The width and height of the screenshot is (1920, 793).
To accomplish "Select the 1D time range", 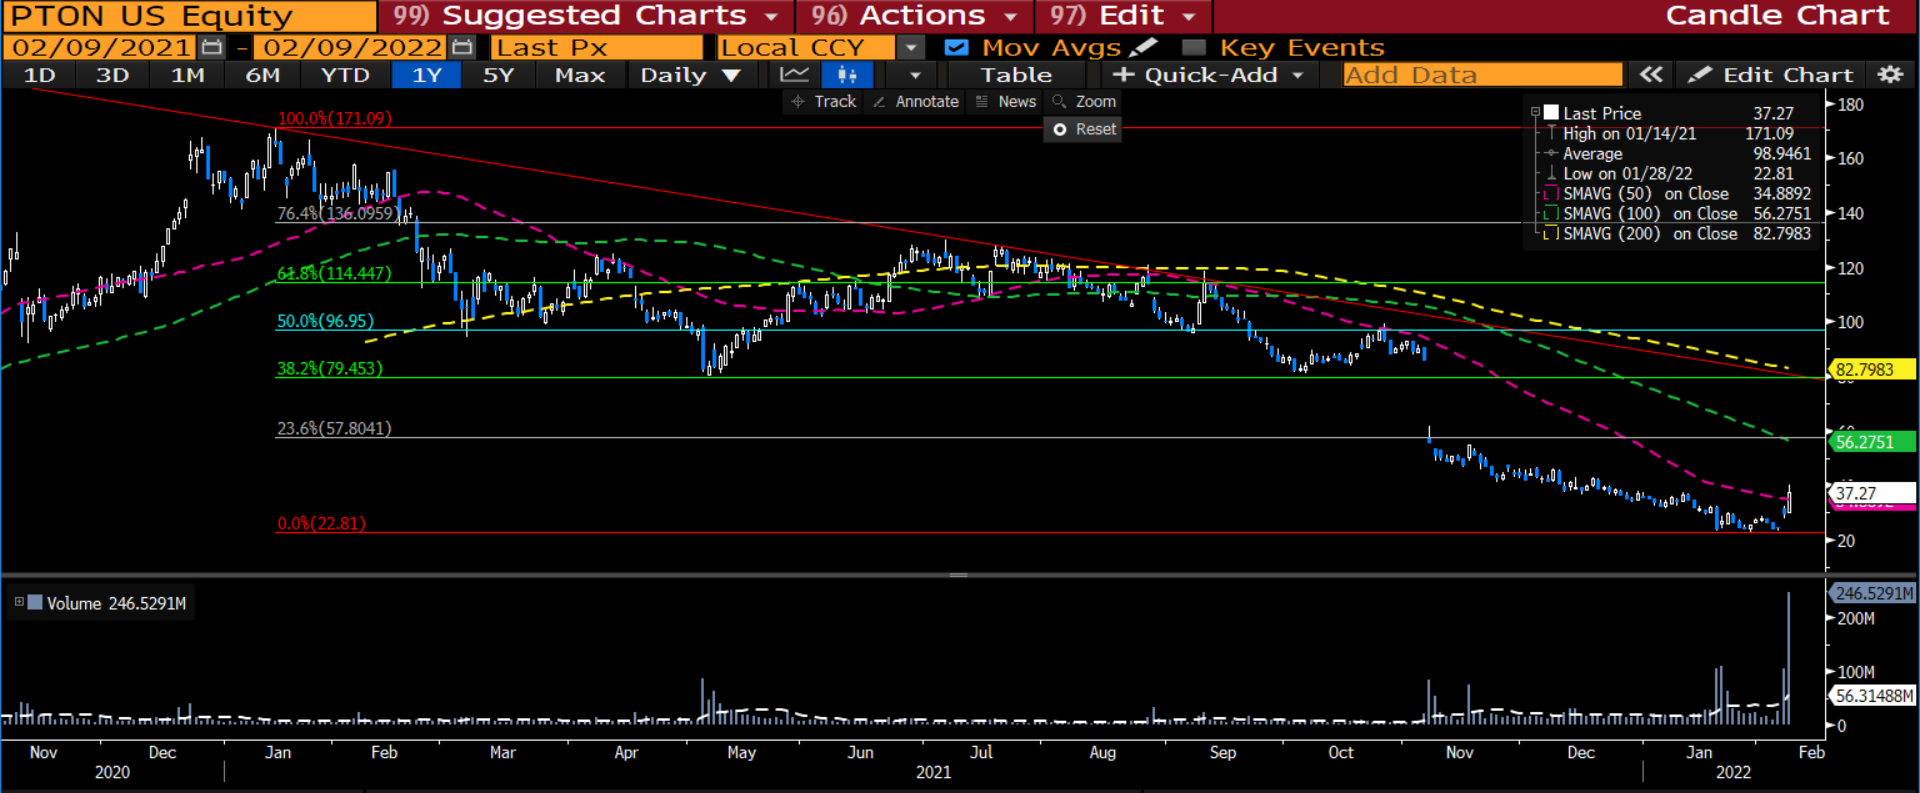I will pyautogui.click(x=39, y=75).
